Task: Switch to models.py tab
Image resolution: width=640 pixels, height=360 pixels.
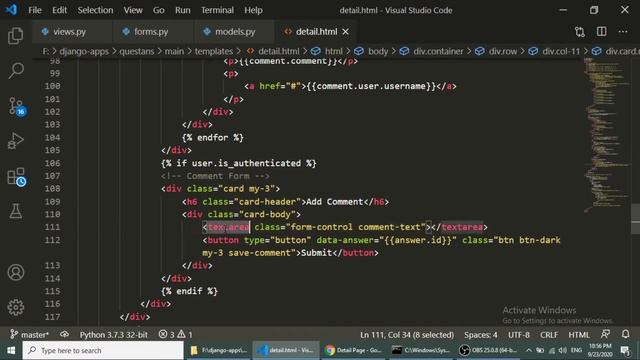Action: tap(235, 31)
